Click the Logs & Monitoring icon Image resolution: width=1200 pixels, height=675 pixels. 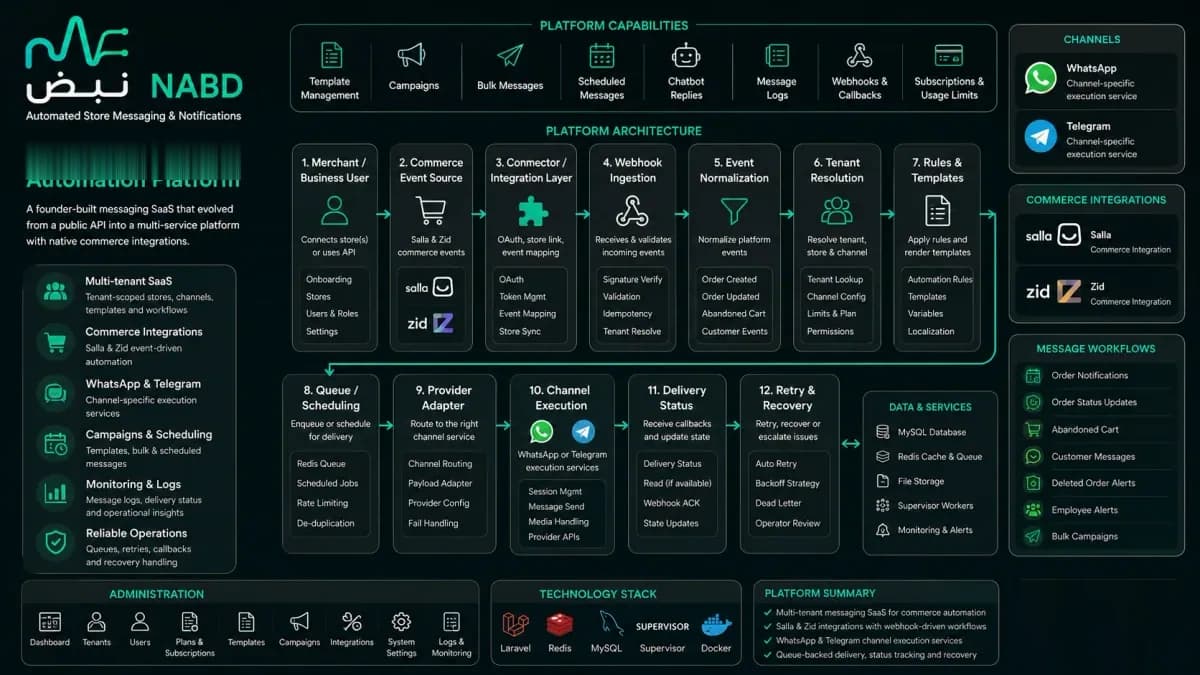[x=451, y=622]
